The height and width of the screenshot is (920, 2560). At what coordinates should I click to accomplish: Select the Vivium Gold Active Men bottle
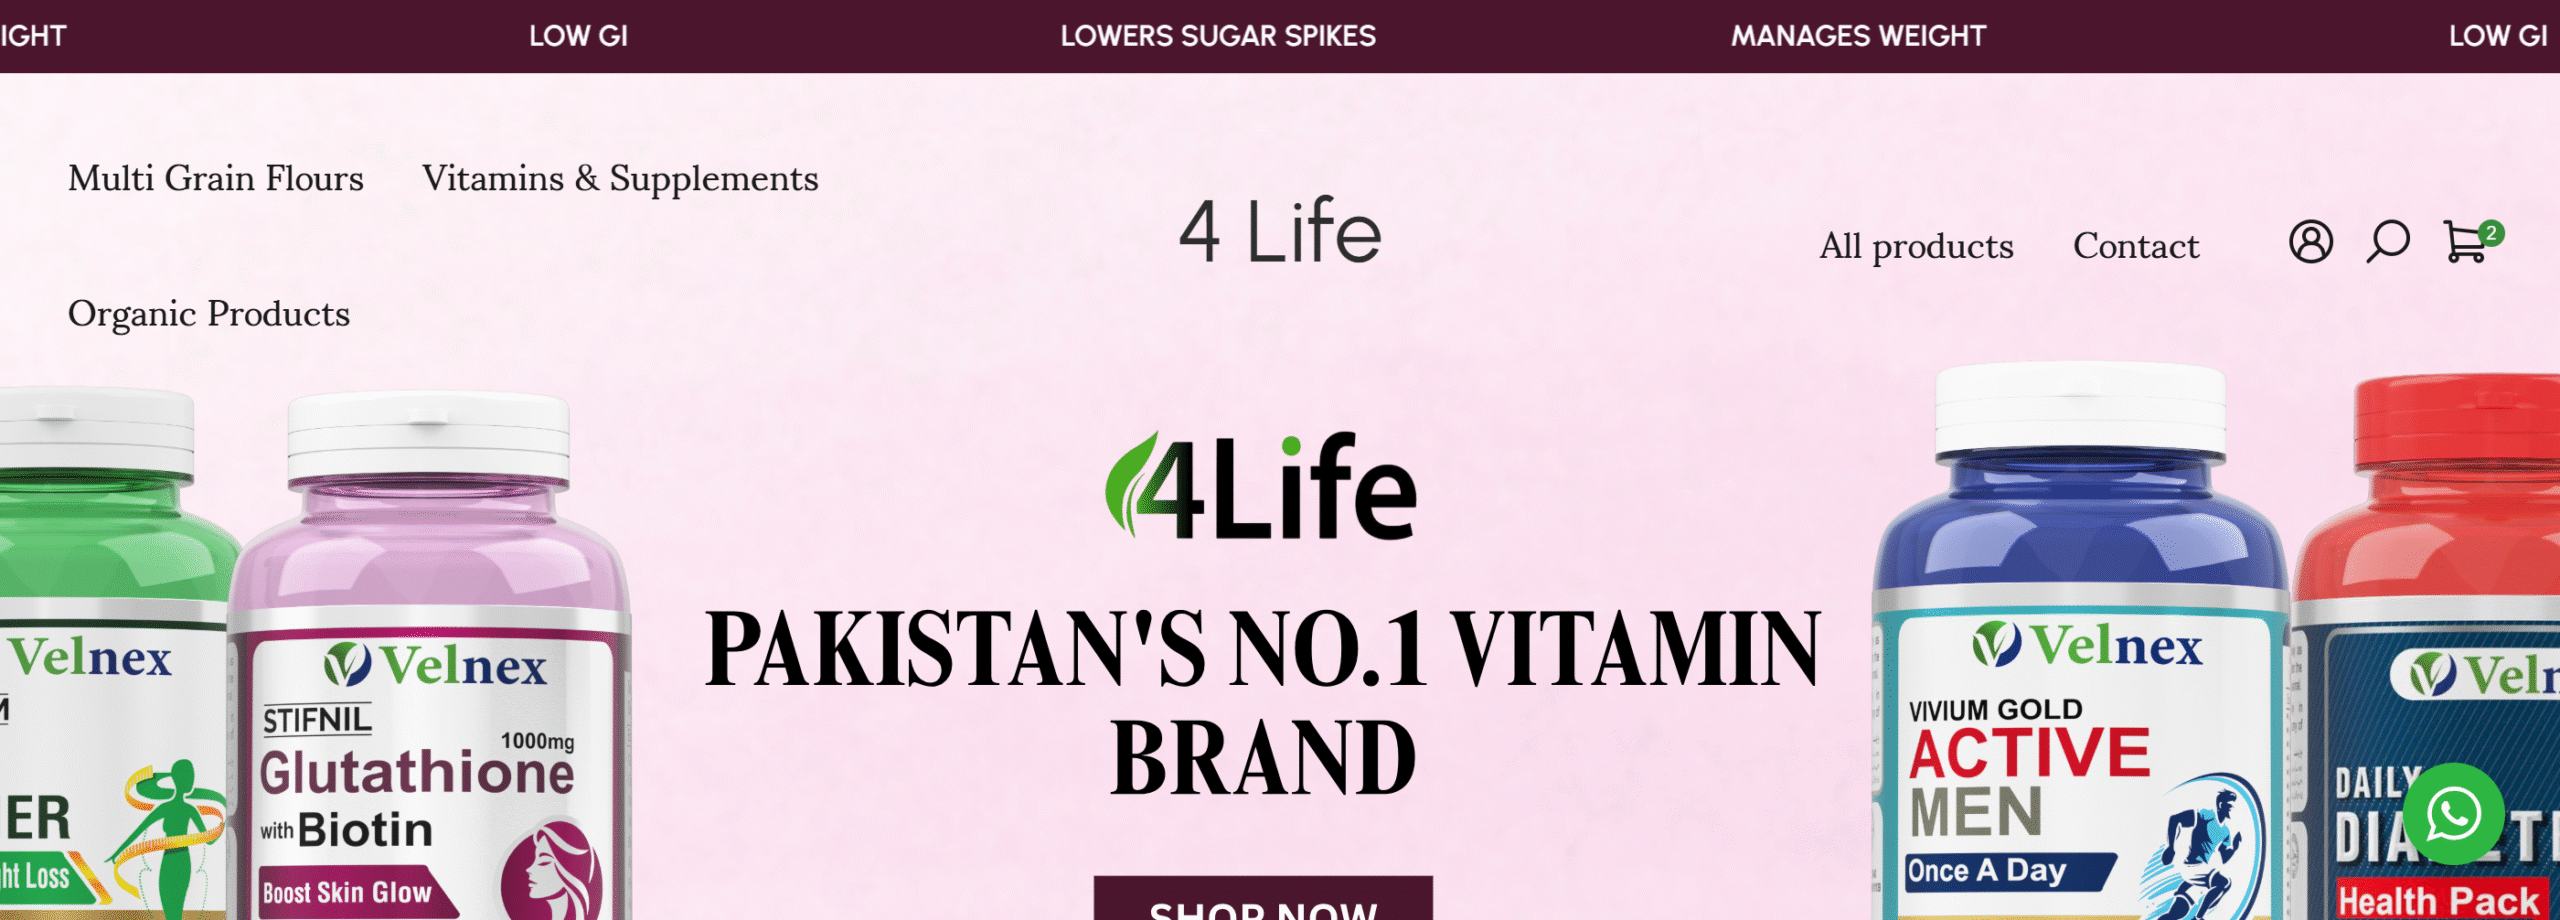(2080, 641)
